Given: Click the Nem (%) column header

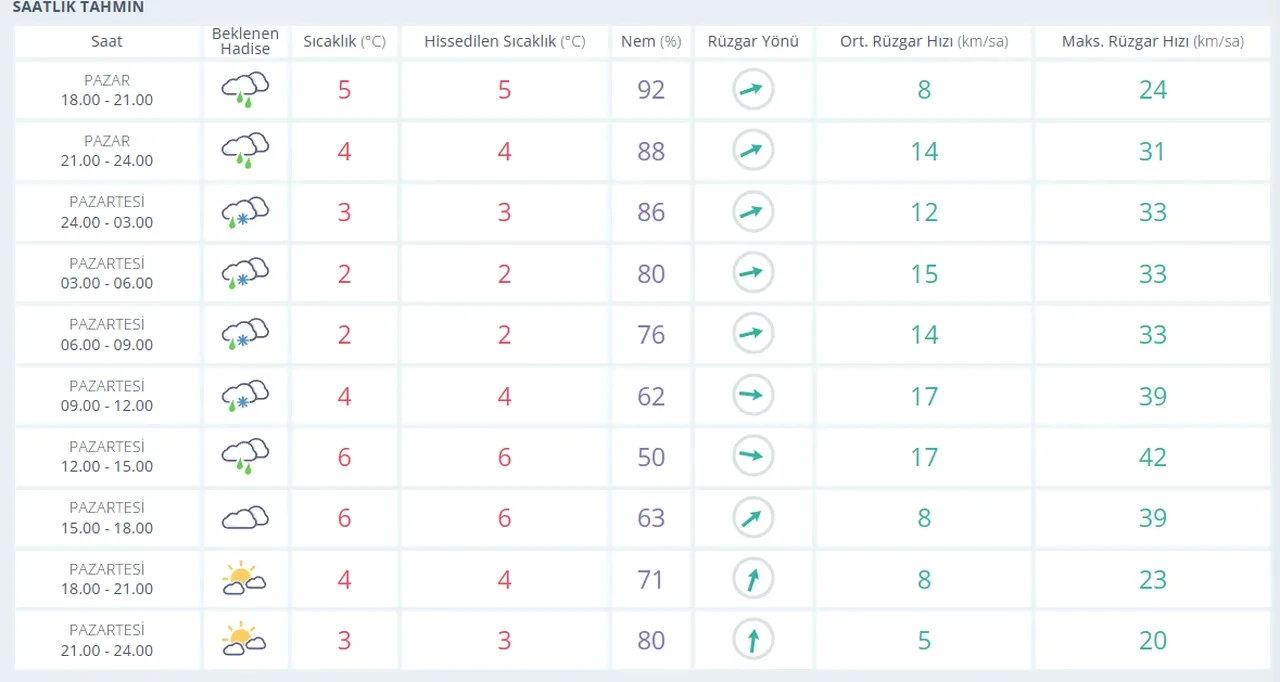Looking at the screenshot, I should (651, 42).
